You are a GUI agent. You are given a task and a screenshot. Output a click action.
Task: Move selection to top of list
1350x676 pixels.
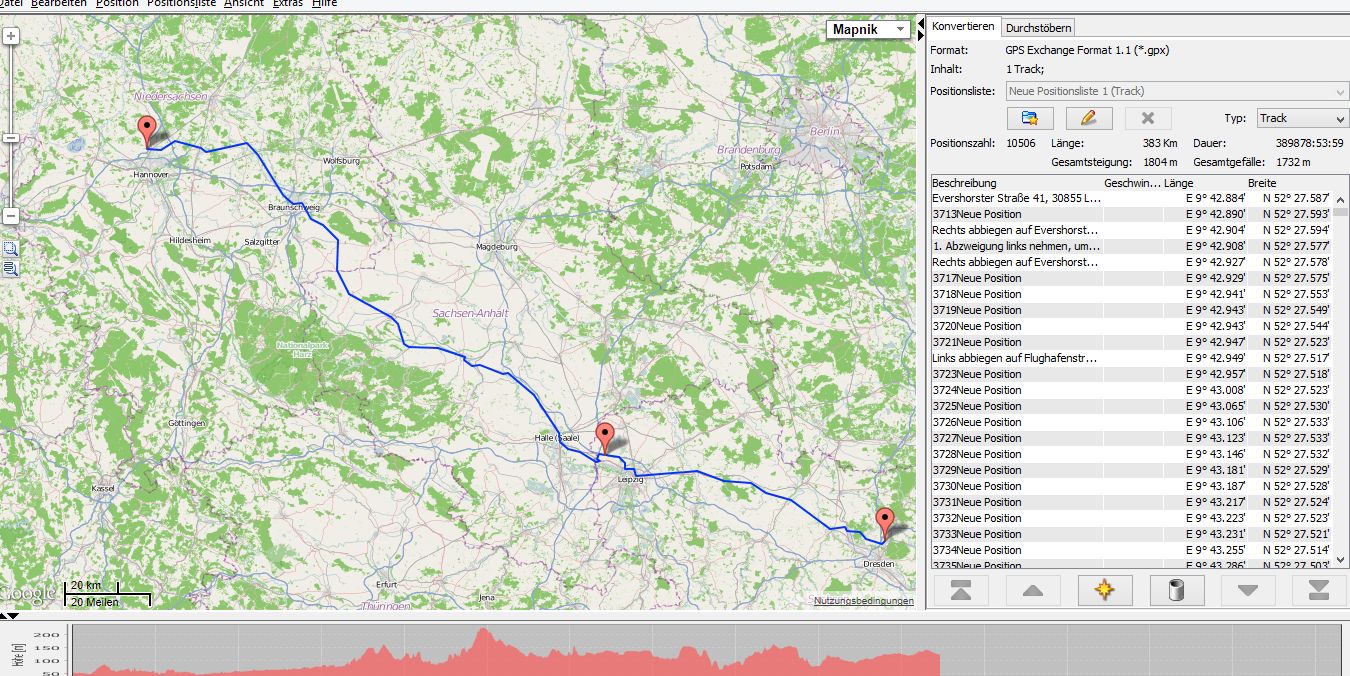tap(960, 590)
